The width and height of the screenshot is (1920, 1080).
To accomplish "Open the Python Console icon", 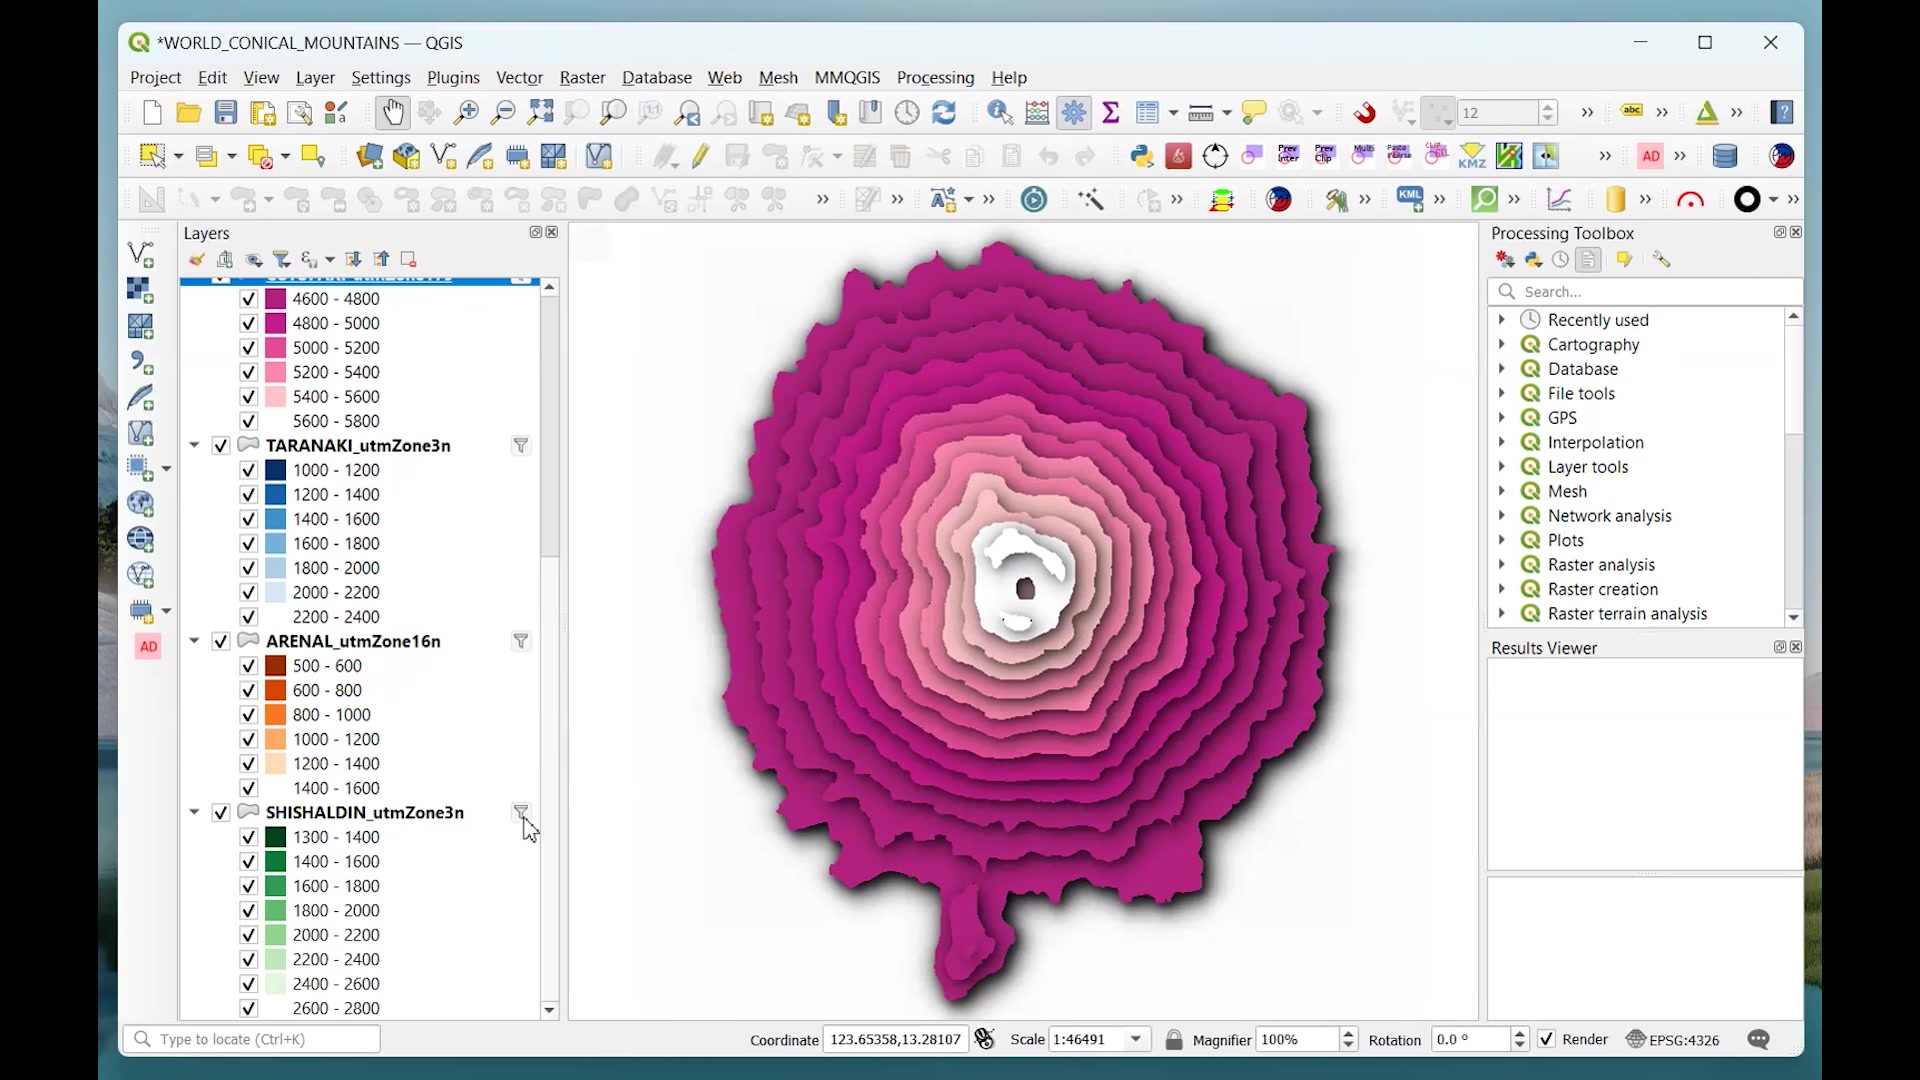I will click(x=1142, y=156).
